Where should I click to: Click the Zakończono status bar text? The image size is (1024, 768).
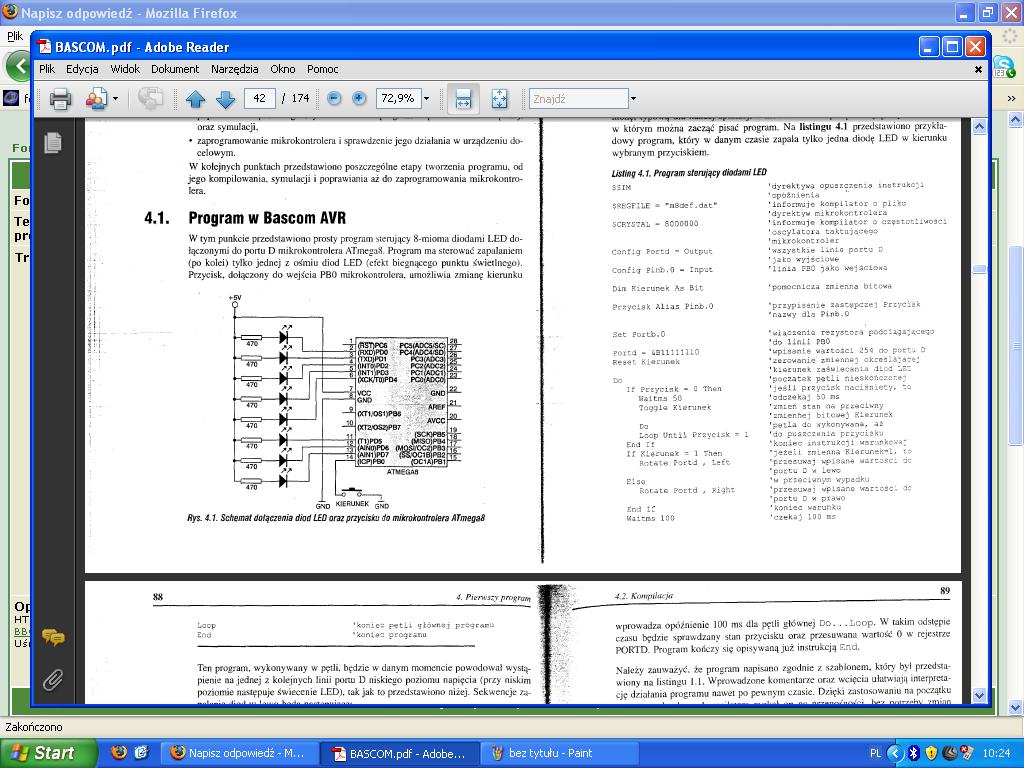[x=34, y=727]
